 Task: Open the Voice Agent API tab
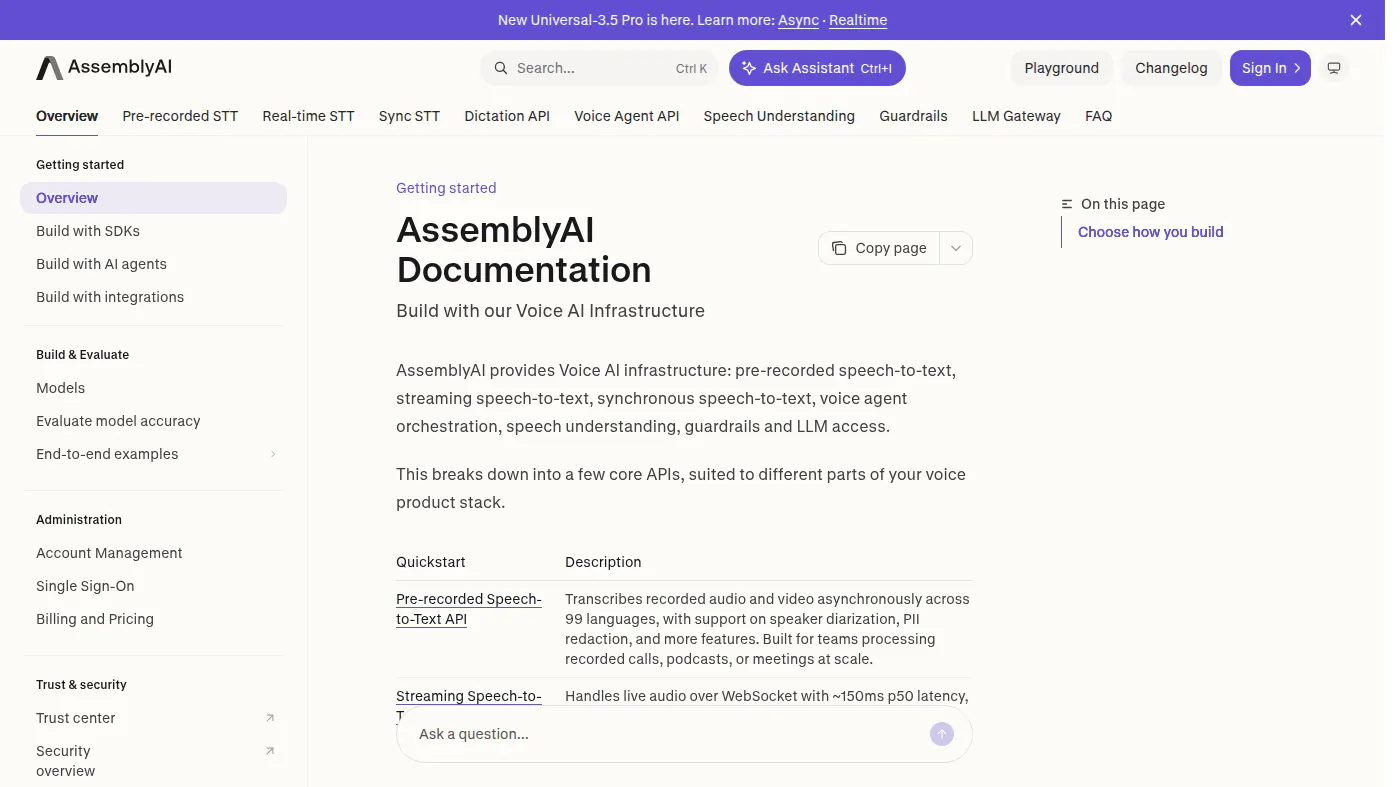[627, 116]
